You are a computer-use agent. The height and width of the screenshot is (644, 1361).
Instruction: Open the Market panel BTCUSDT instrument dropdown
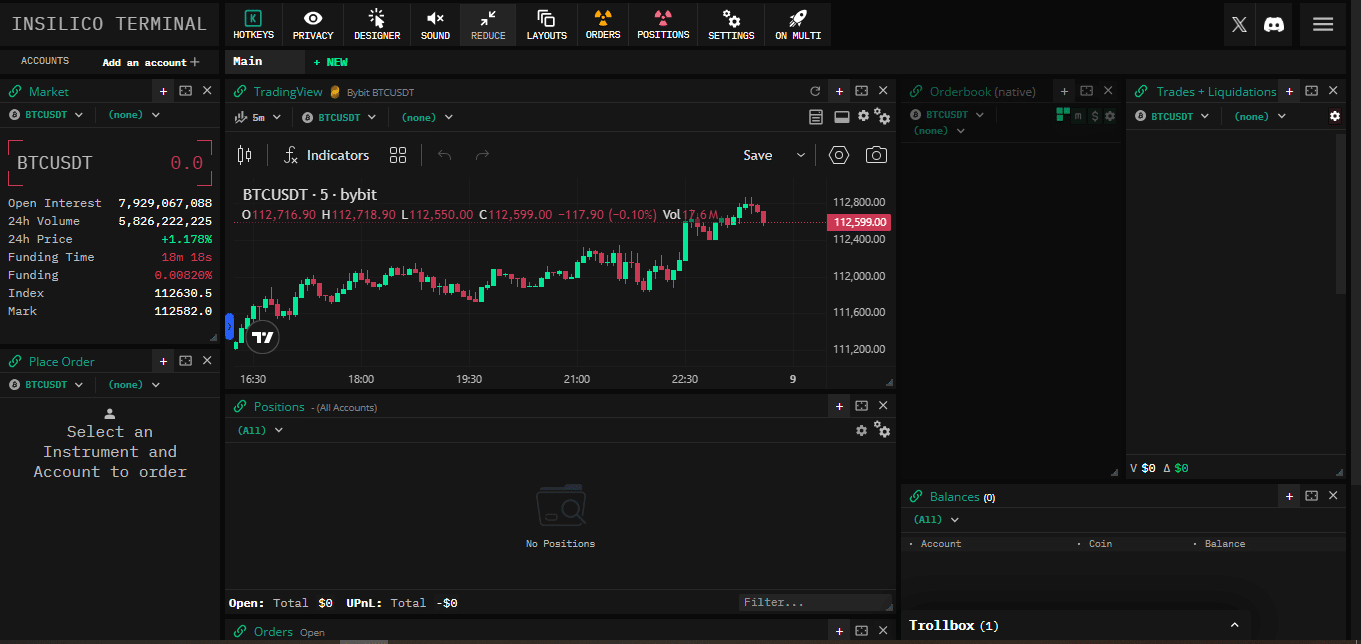tap(46, 115)
